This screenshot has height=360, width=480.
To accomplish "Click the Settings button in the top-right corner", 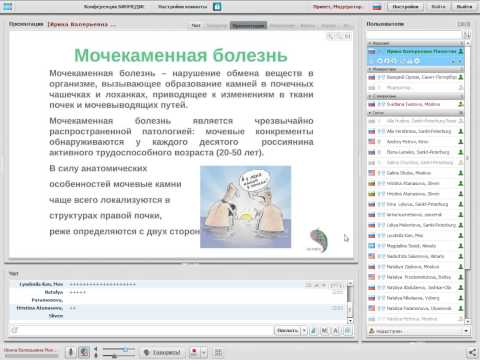I will point(405,6).
